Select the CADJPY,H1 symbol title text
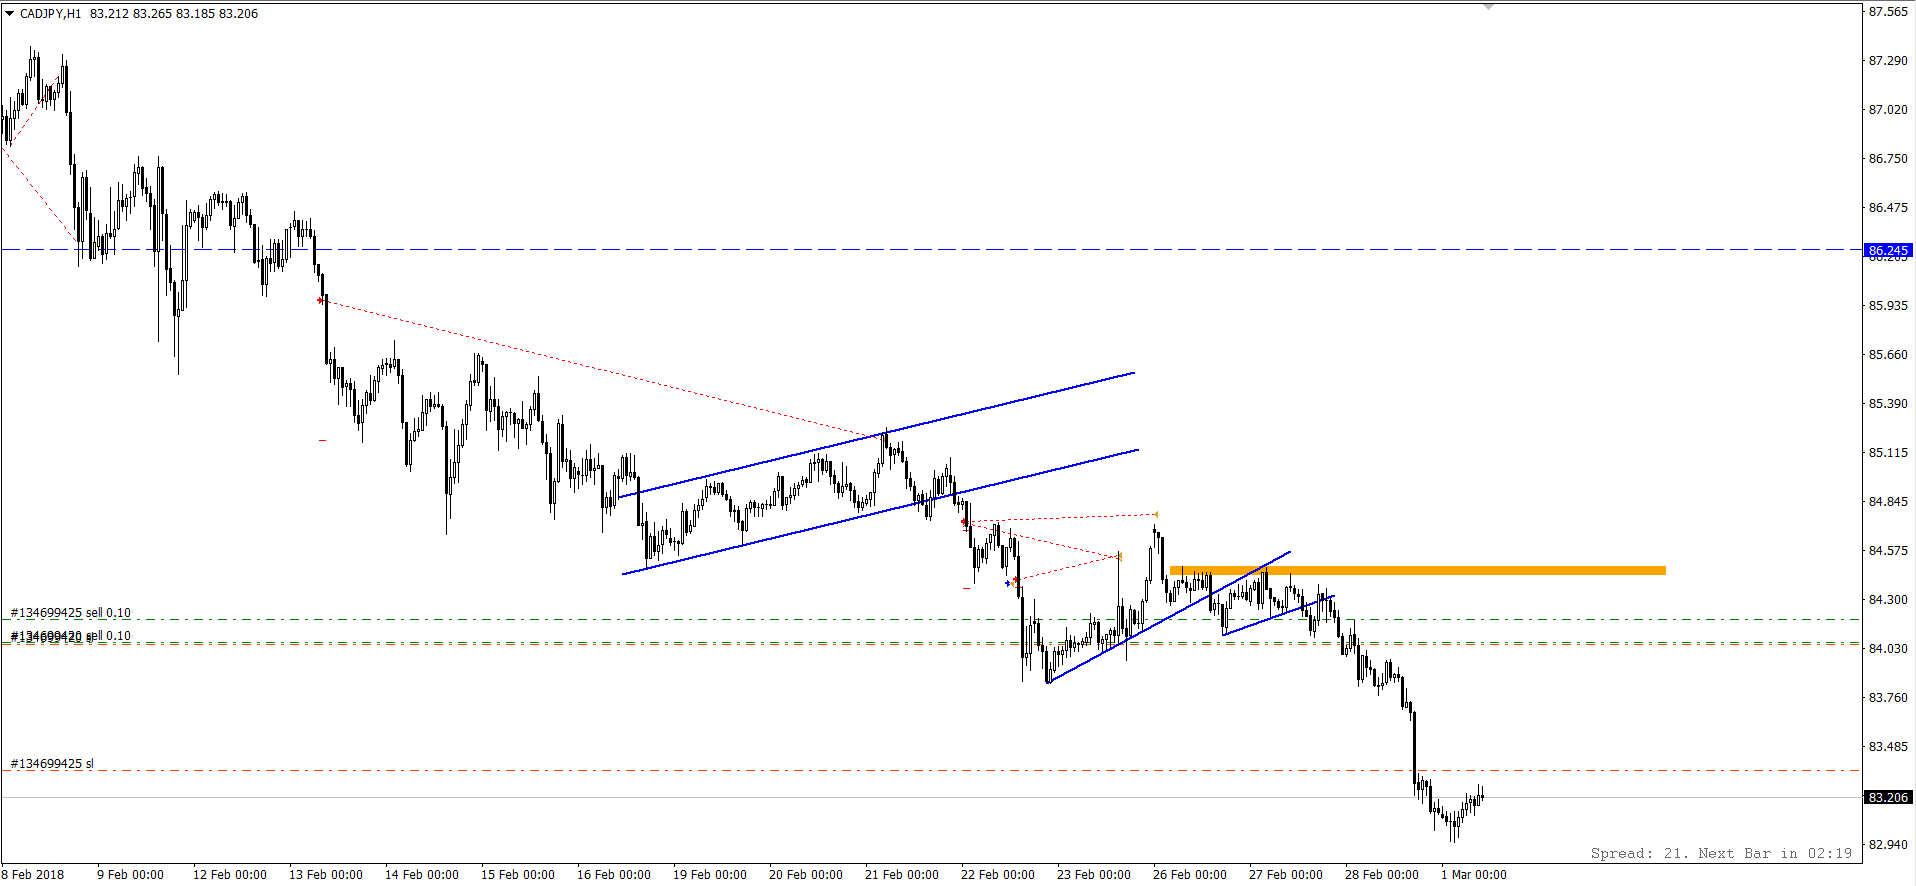Viewport: 1916px width, 886px height. click(51, 14)
